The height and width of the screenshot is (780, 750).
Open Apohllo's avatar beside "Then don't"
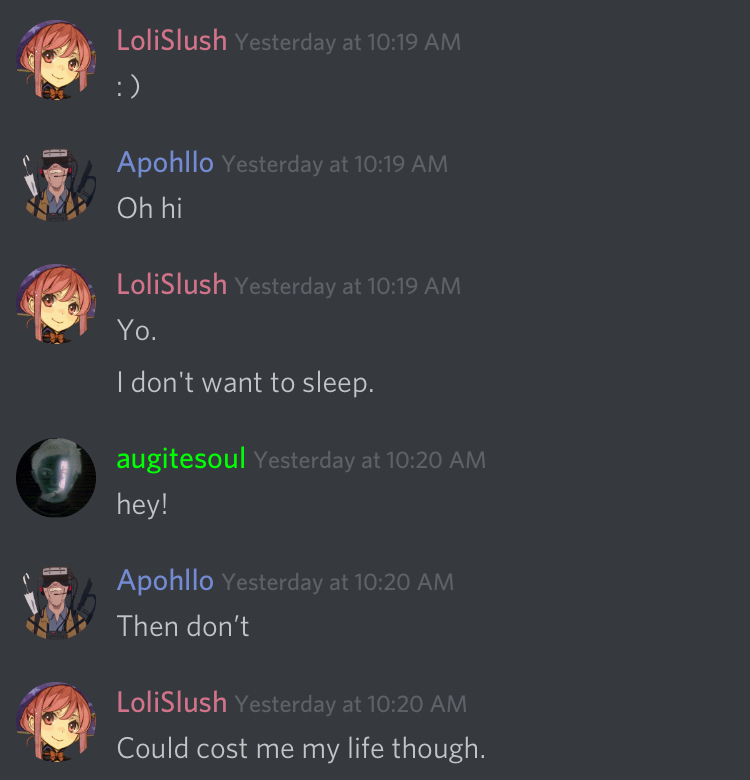pyautogui.click(x=56, y=602)
